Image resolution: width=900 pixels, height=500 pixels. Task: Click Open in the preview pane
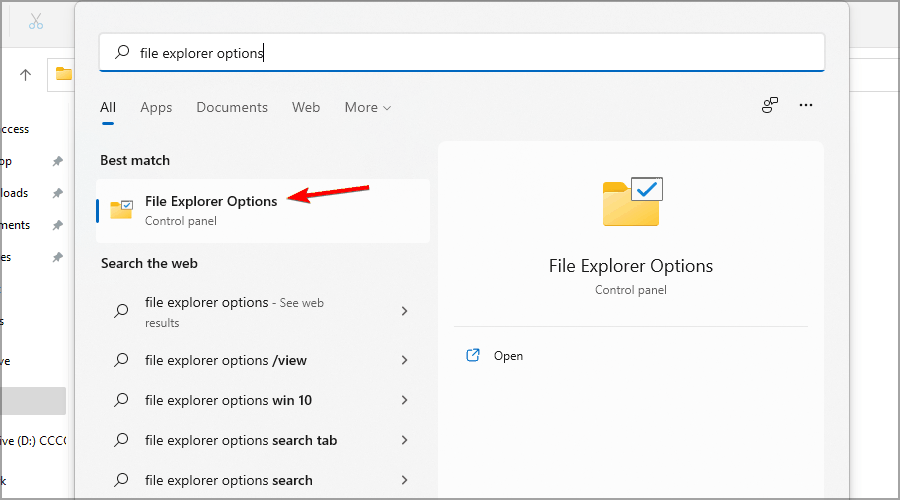(508, 356)
